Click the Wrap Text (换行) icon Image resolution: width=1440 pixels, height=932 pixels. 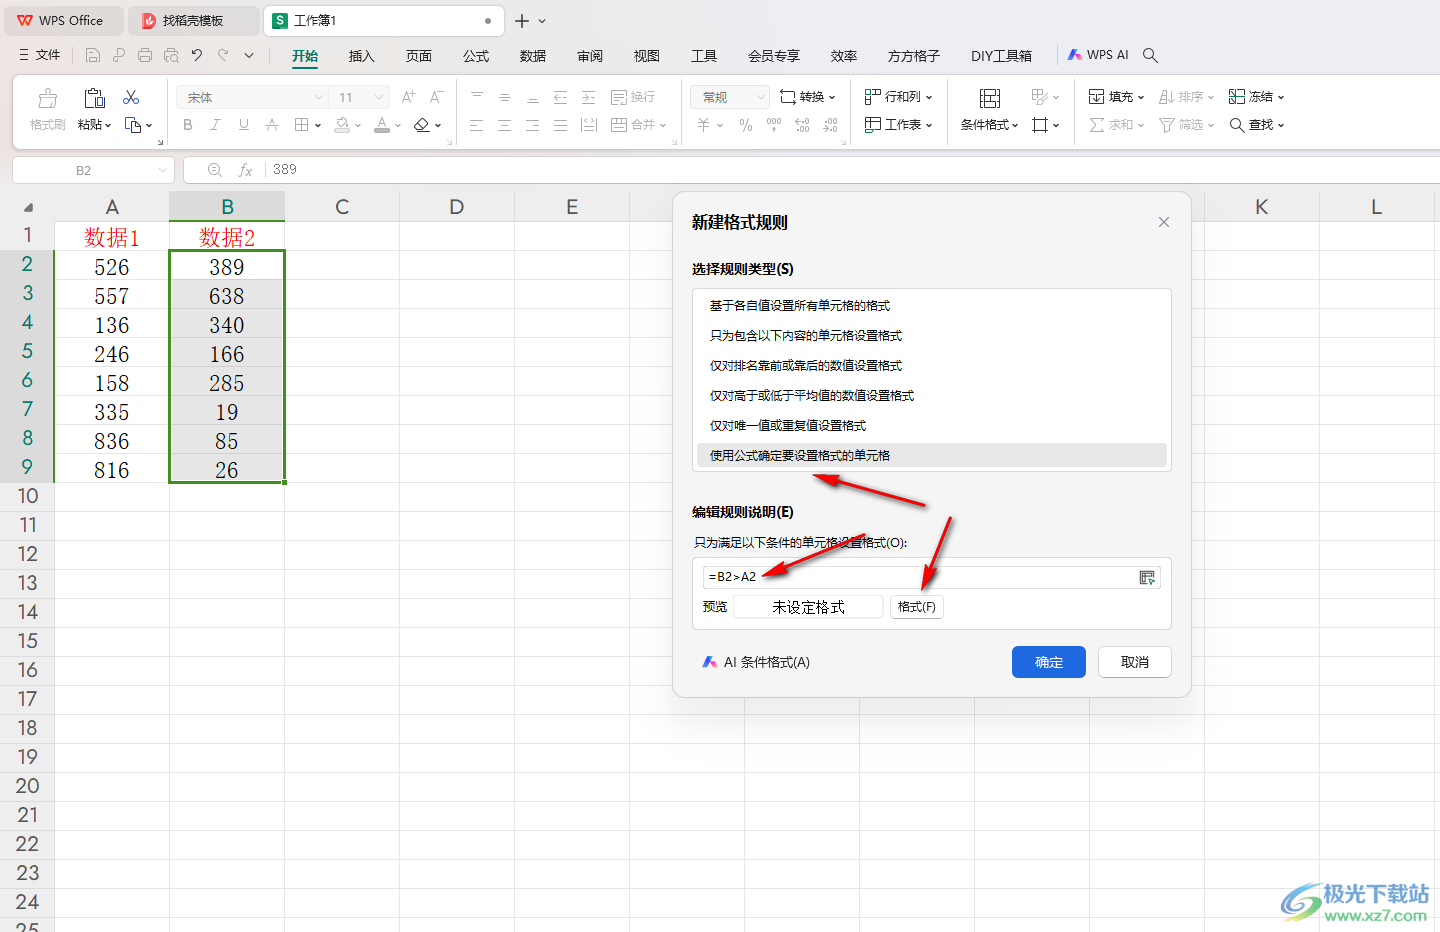pos(619,97)
